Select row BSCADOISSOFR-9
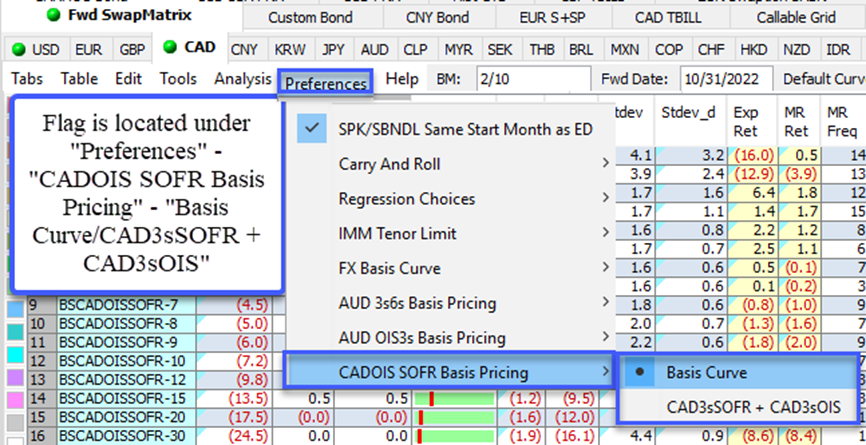Viewport: 866px width, 445px height. (x=126, y=342)
